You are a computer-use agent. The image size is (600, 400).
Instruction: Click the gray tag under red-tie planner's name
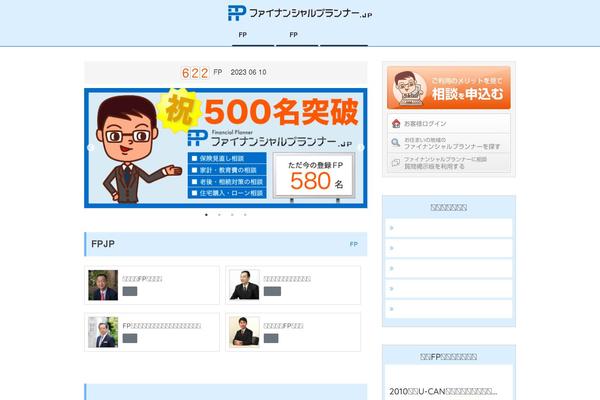(130, 291)
